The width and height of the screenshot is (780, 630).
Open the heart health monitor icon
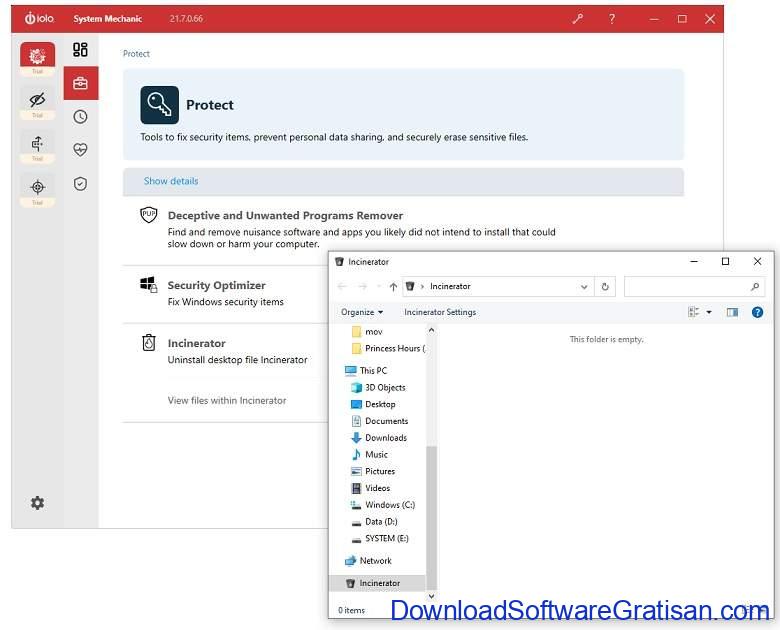(x=80, y=150)
